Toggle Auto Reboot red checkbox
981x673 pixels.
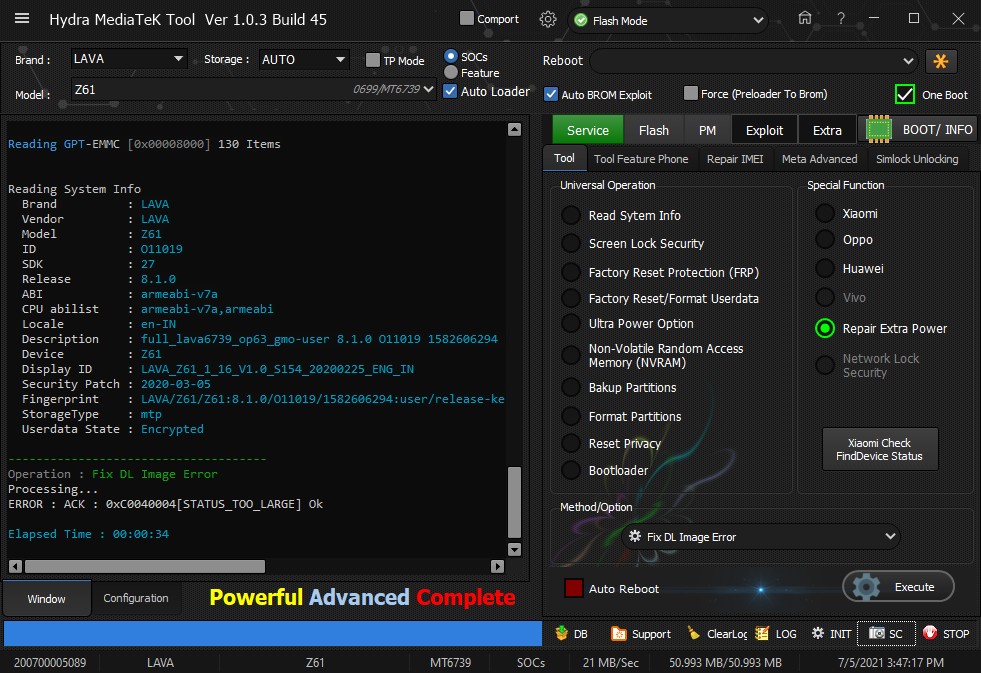pyautogui.click(x=574, y=588)
